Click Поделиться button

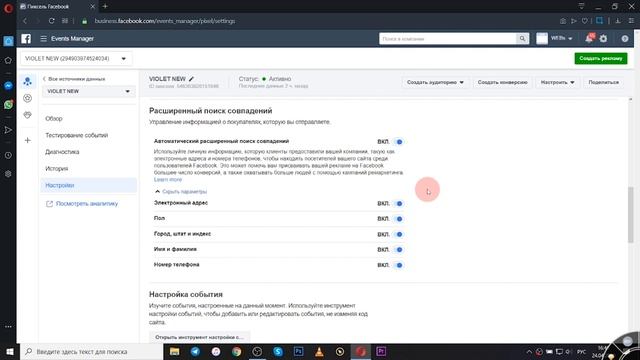603,82
